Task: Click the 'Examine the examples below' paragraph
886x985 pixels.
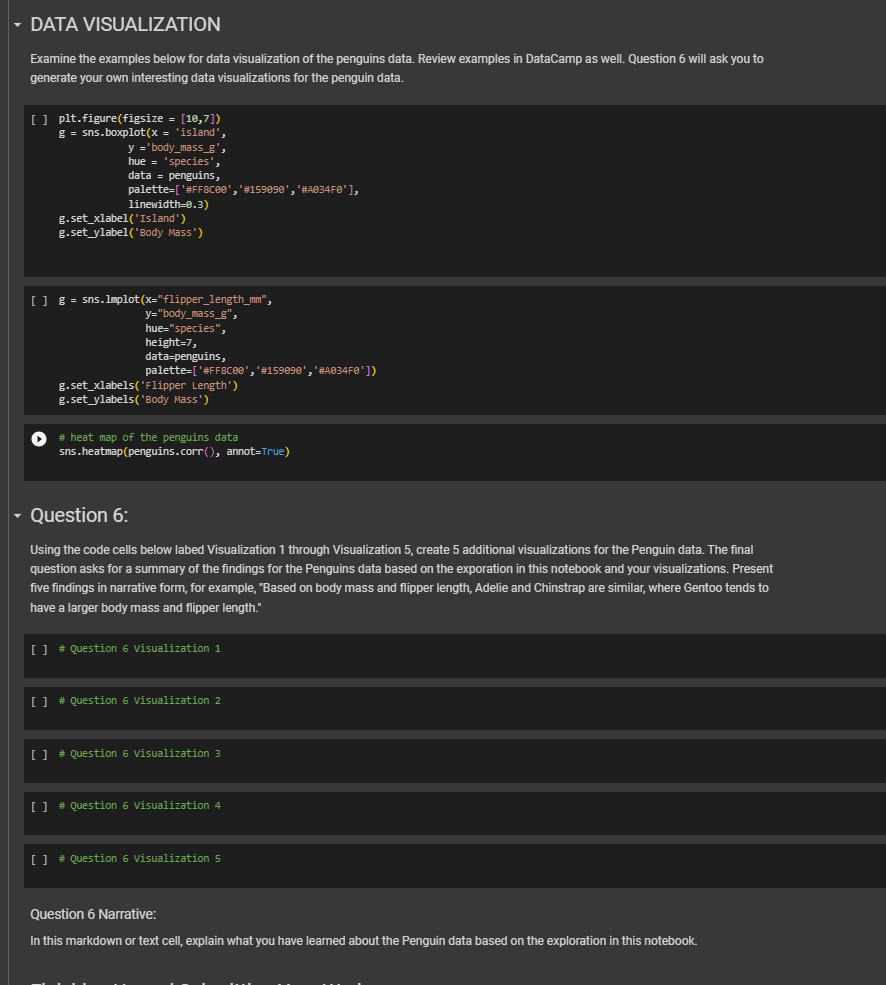Action: 397,68
